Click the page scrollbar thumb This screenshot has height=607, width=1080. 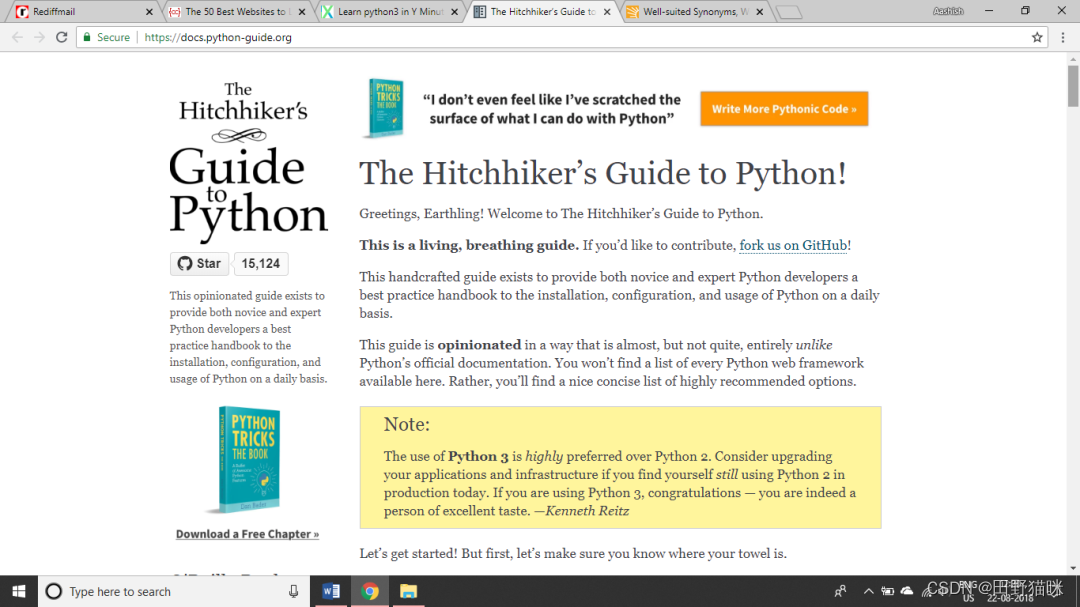coord(1073,86)
